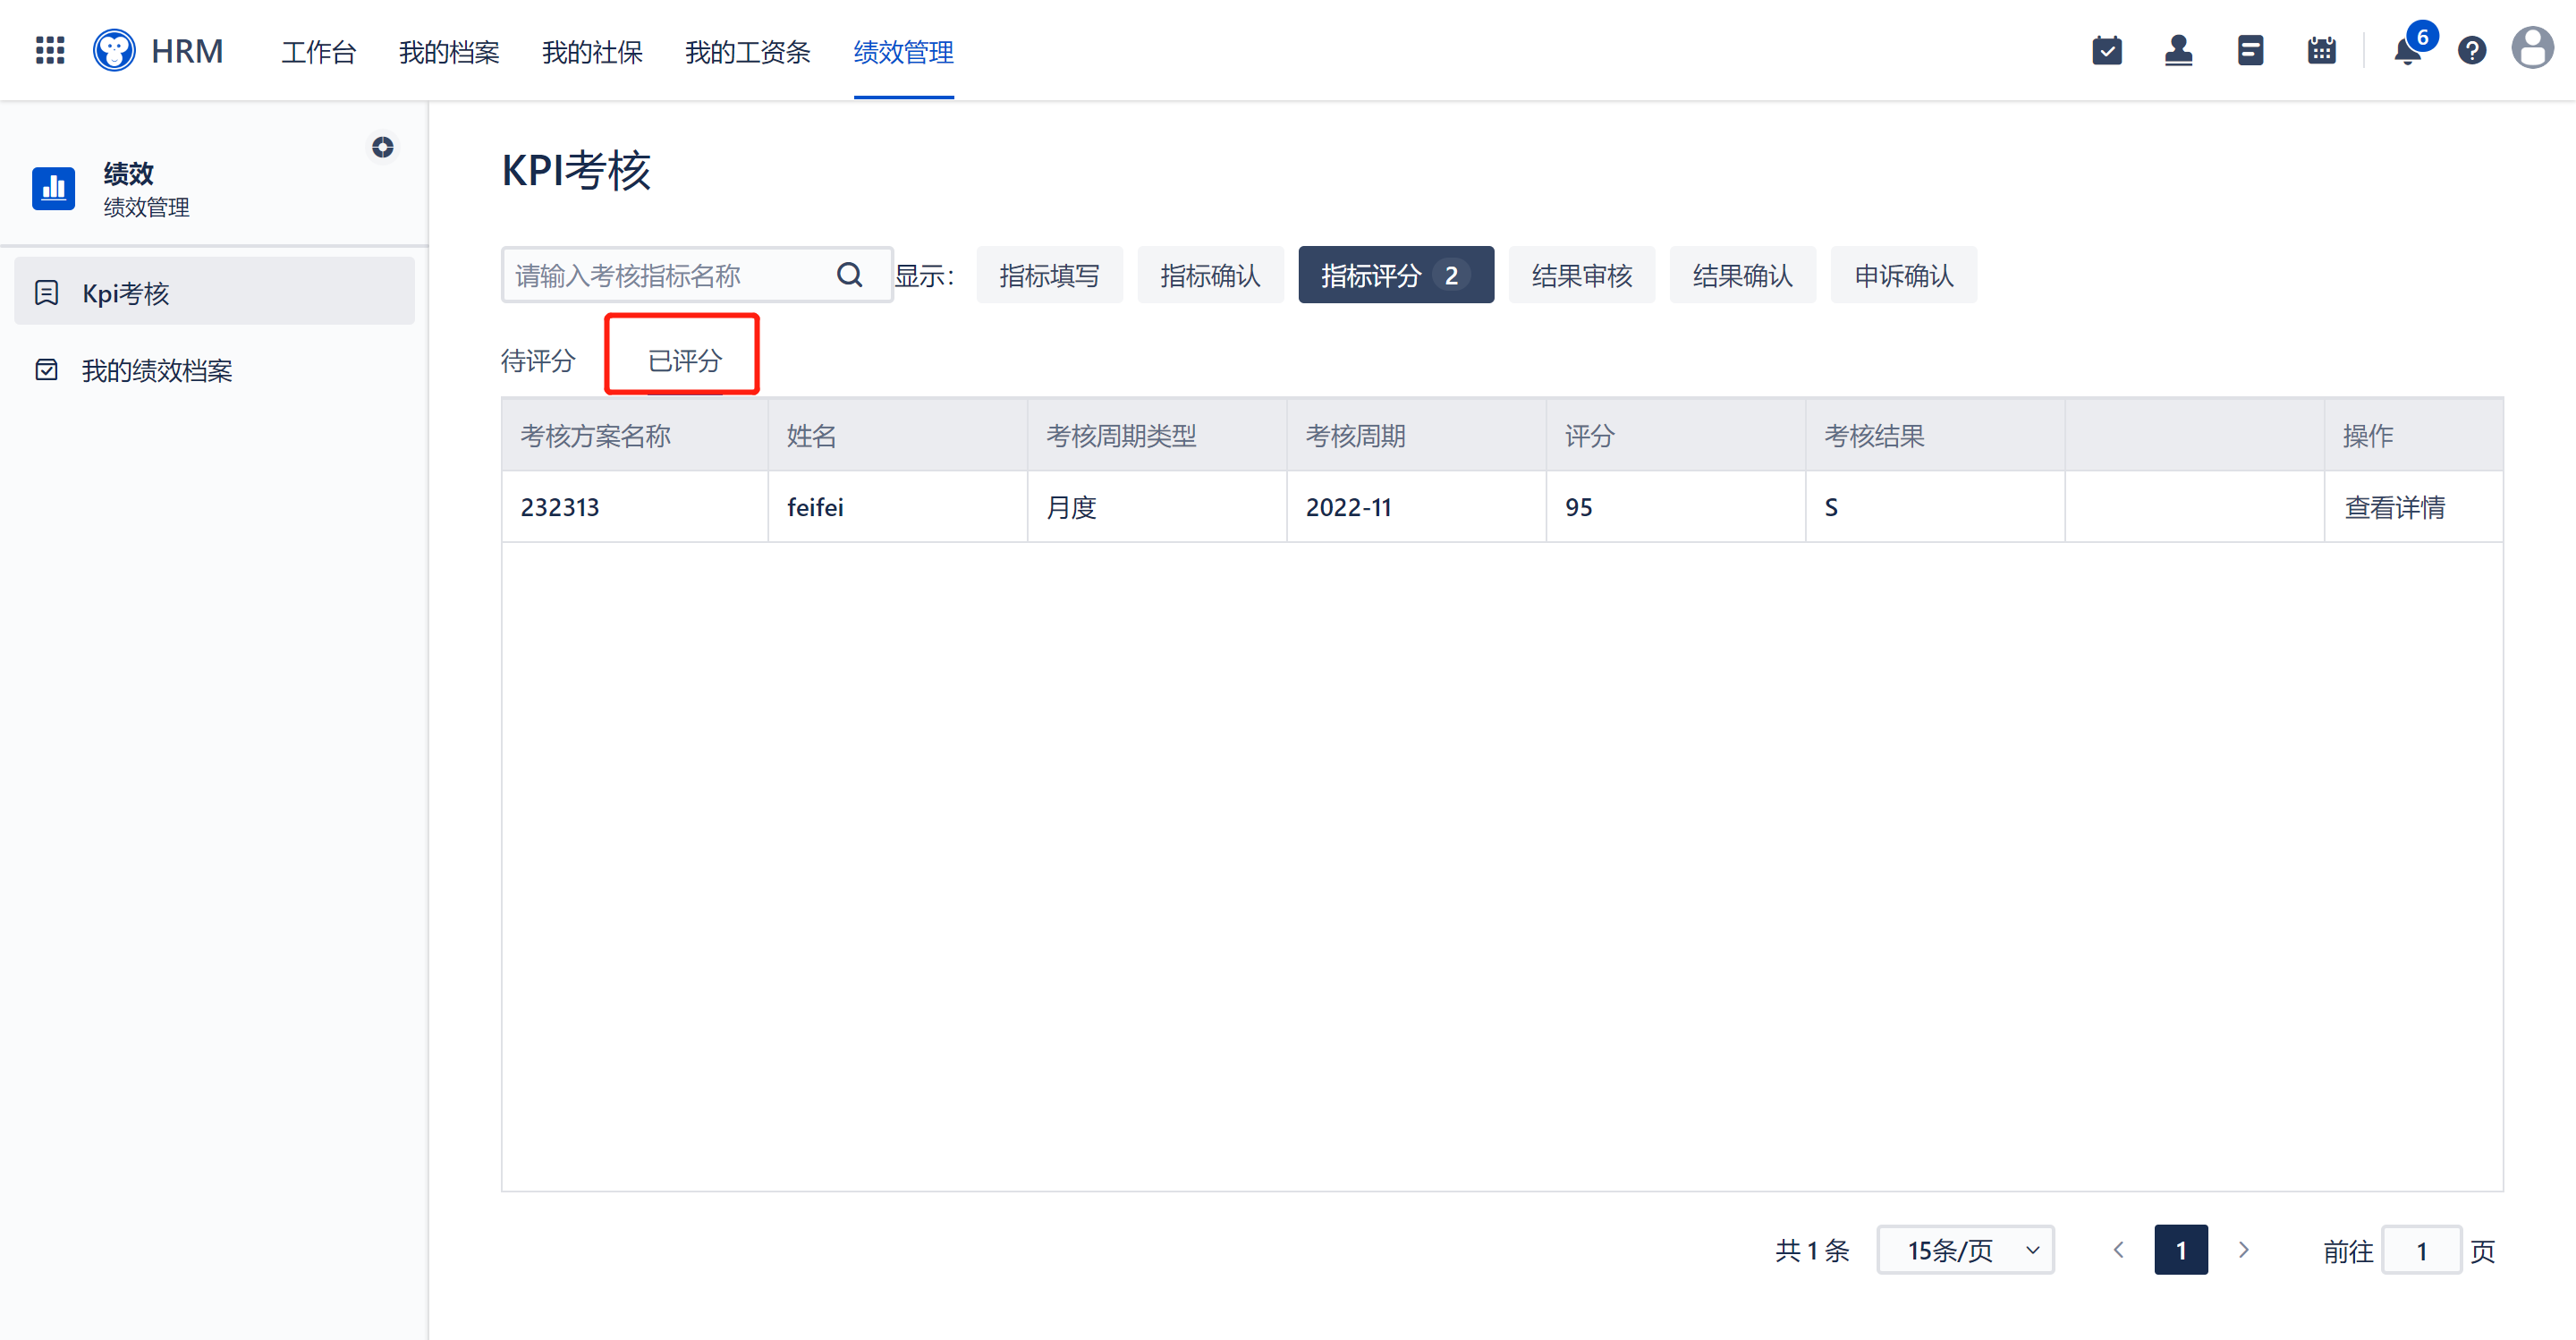Image resolution: width=2576 pixels, height=1340 pixels.
Task: Show the 结果确认 stage
Action: click(1742, 275)
